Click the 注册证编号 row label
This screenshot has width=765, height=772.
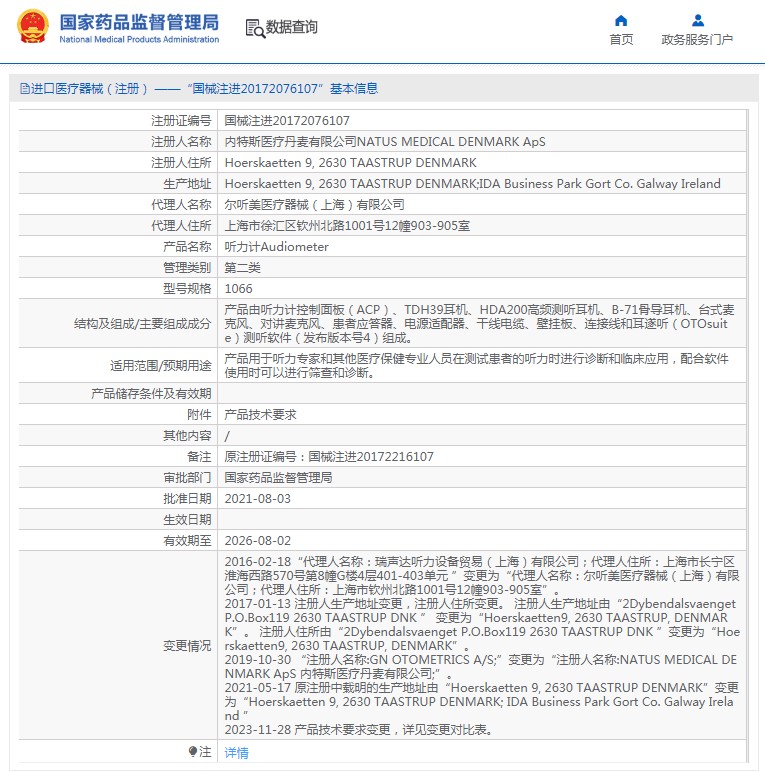(x=181, y=121)
